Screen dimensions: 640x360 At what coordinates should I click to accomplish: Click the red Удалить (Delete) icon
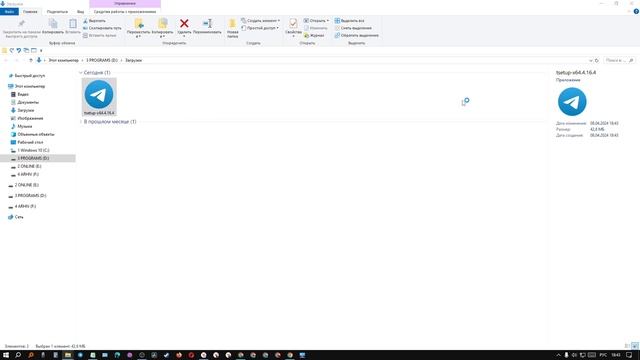184,24
